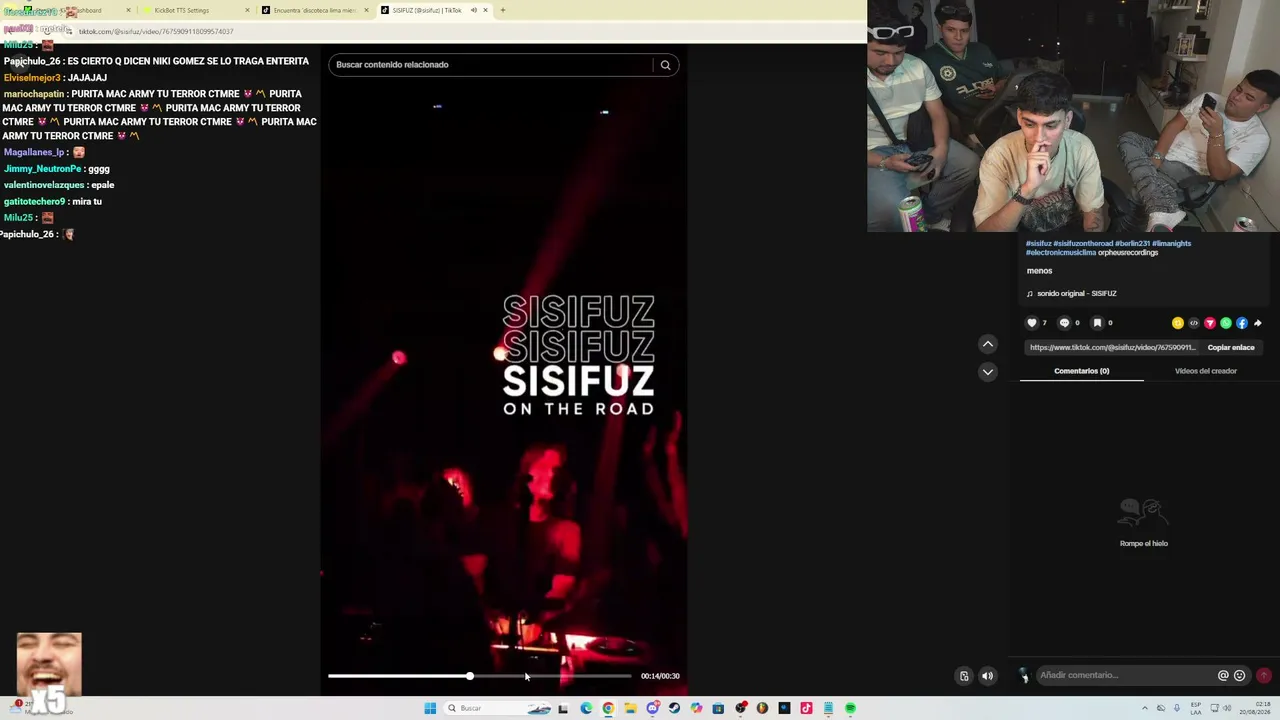Open the TikTok app in the taskbar
The image size is (1280, 720).
tap(806, 708)
